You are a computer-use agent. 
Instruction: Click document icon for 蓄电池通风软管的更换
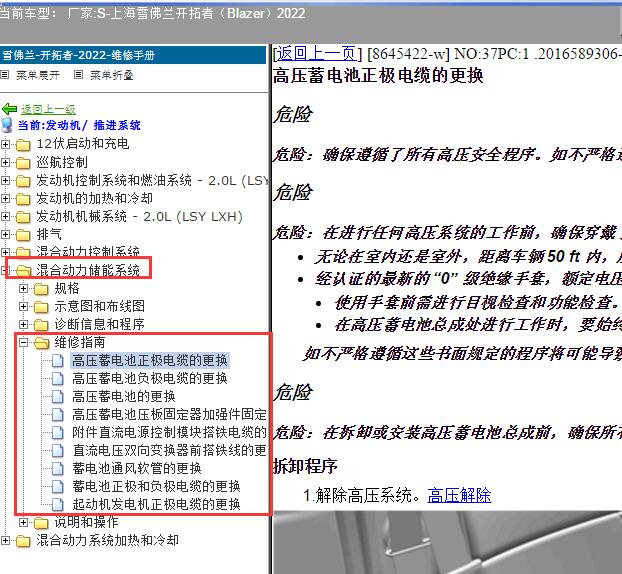[58, 468]
